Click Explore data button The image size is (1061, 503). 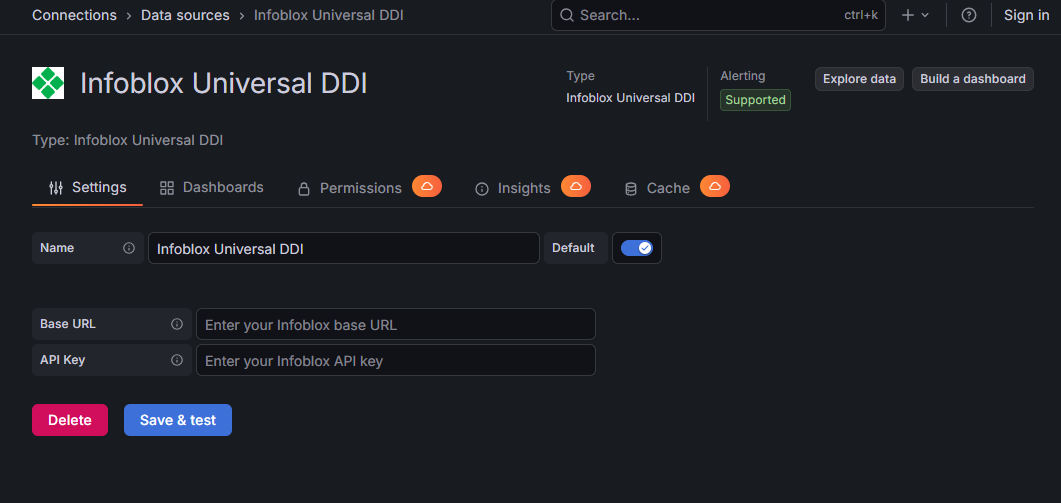coord(859,79)
